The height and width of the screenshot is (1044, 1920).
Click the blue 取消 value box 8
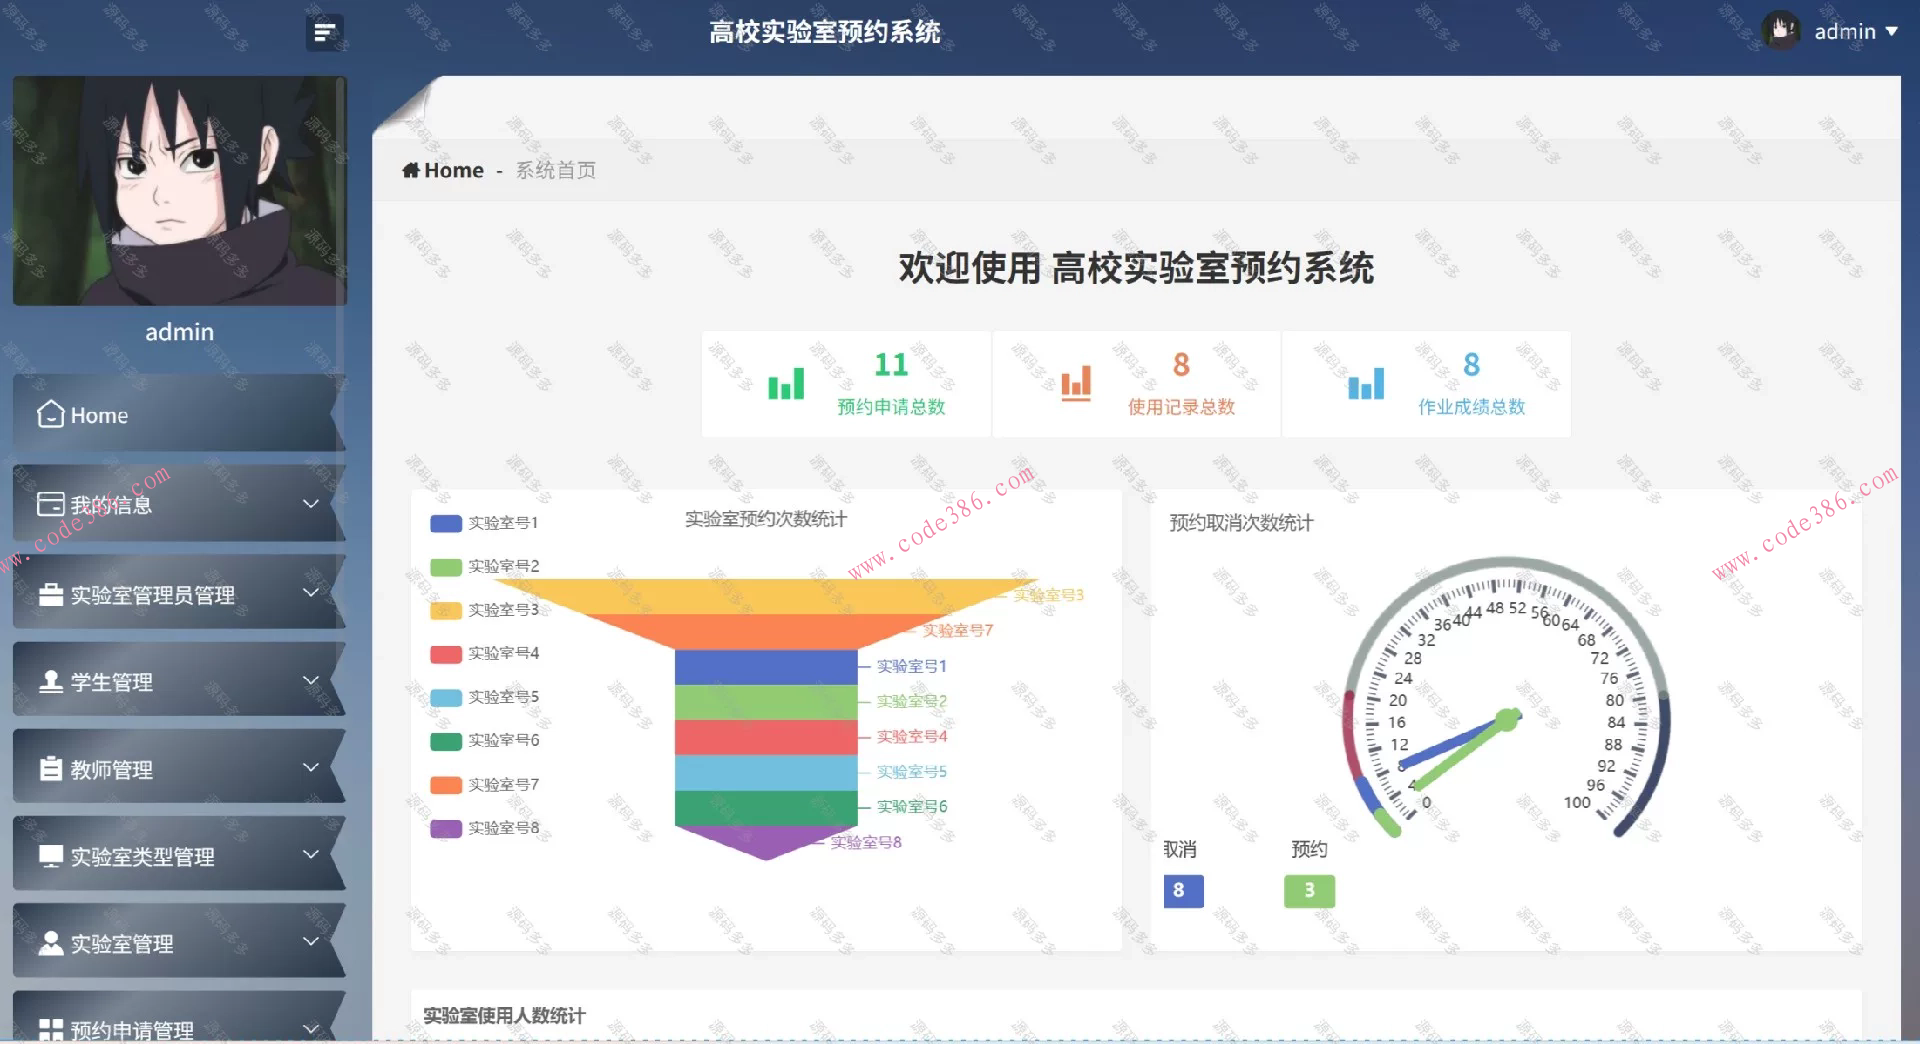pos(1183,890)
